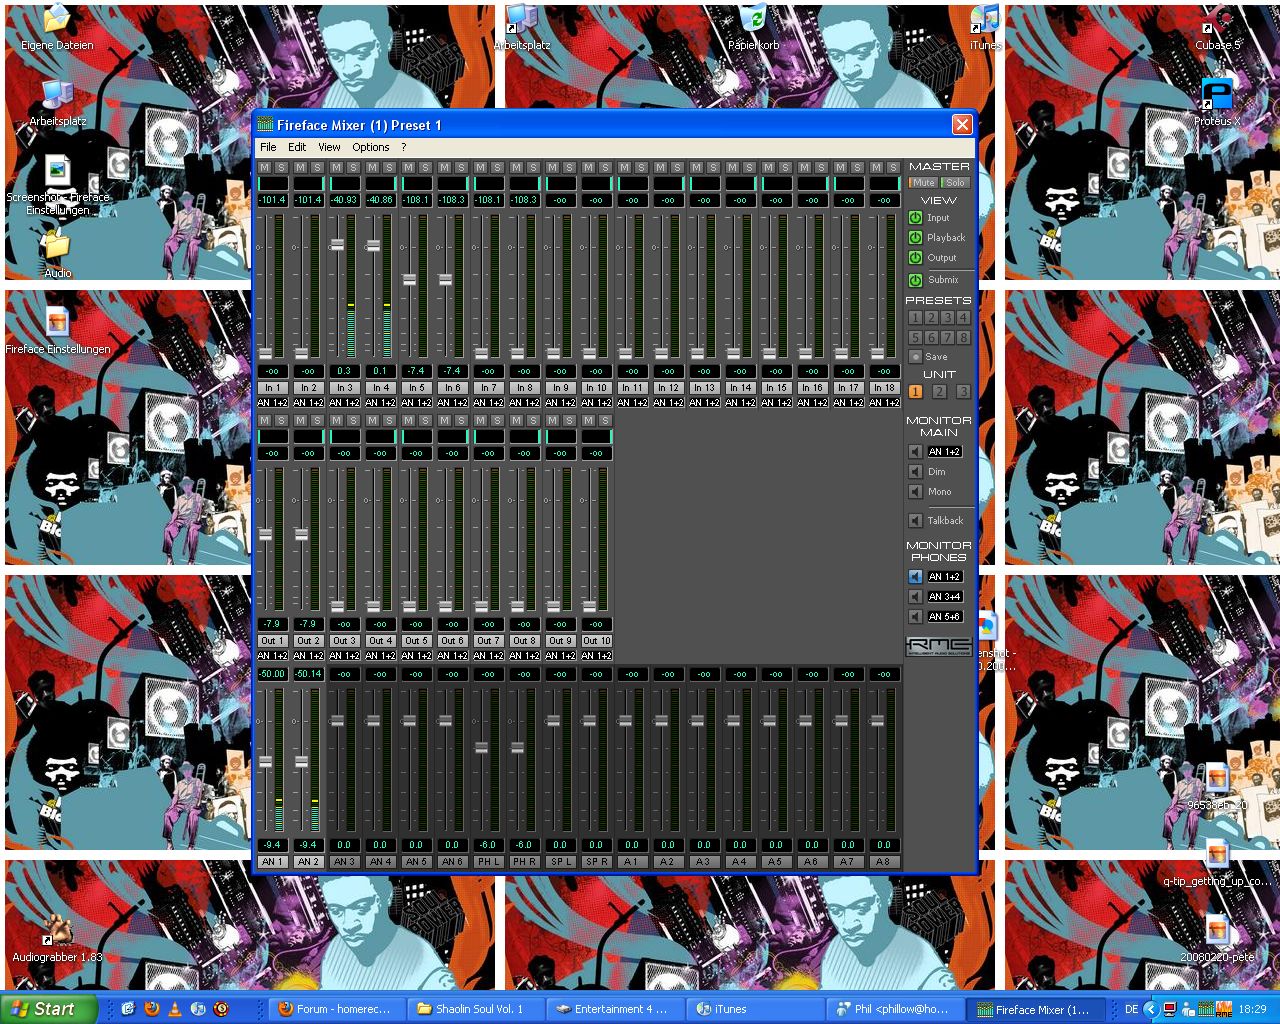Click the Monitor Phones AN 1+2 speaker icon
Viewport: 1280px width, 1024px height.
point(915,577)
